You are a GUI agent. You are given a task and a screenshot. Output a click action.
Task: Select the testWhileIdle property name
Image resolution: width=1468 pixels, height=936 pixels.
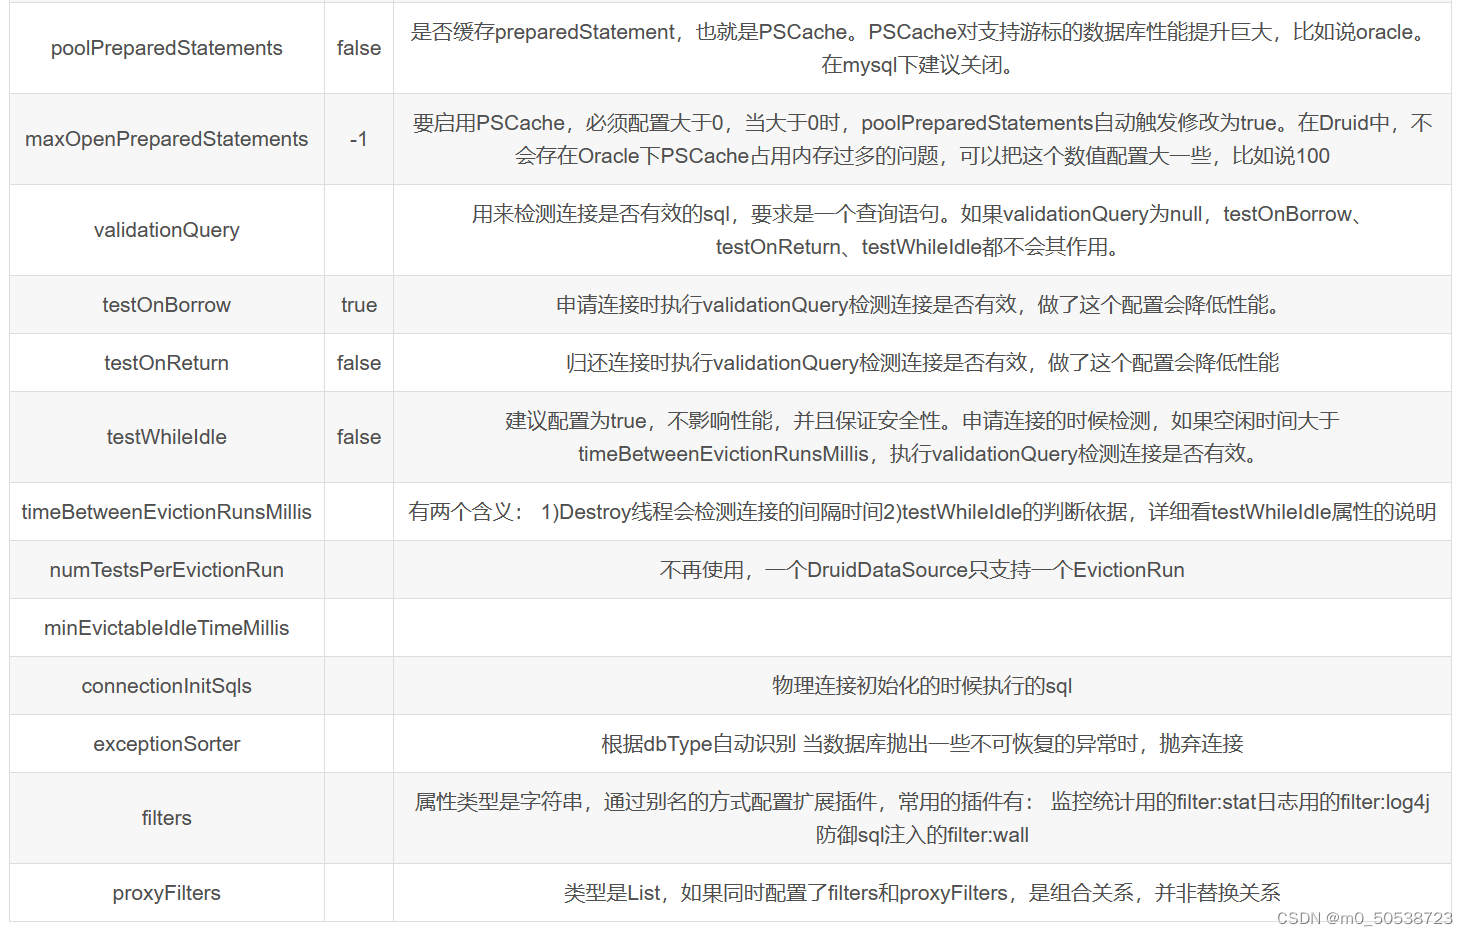click(166, 437)
